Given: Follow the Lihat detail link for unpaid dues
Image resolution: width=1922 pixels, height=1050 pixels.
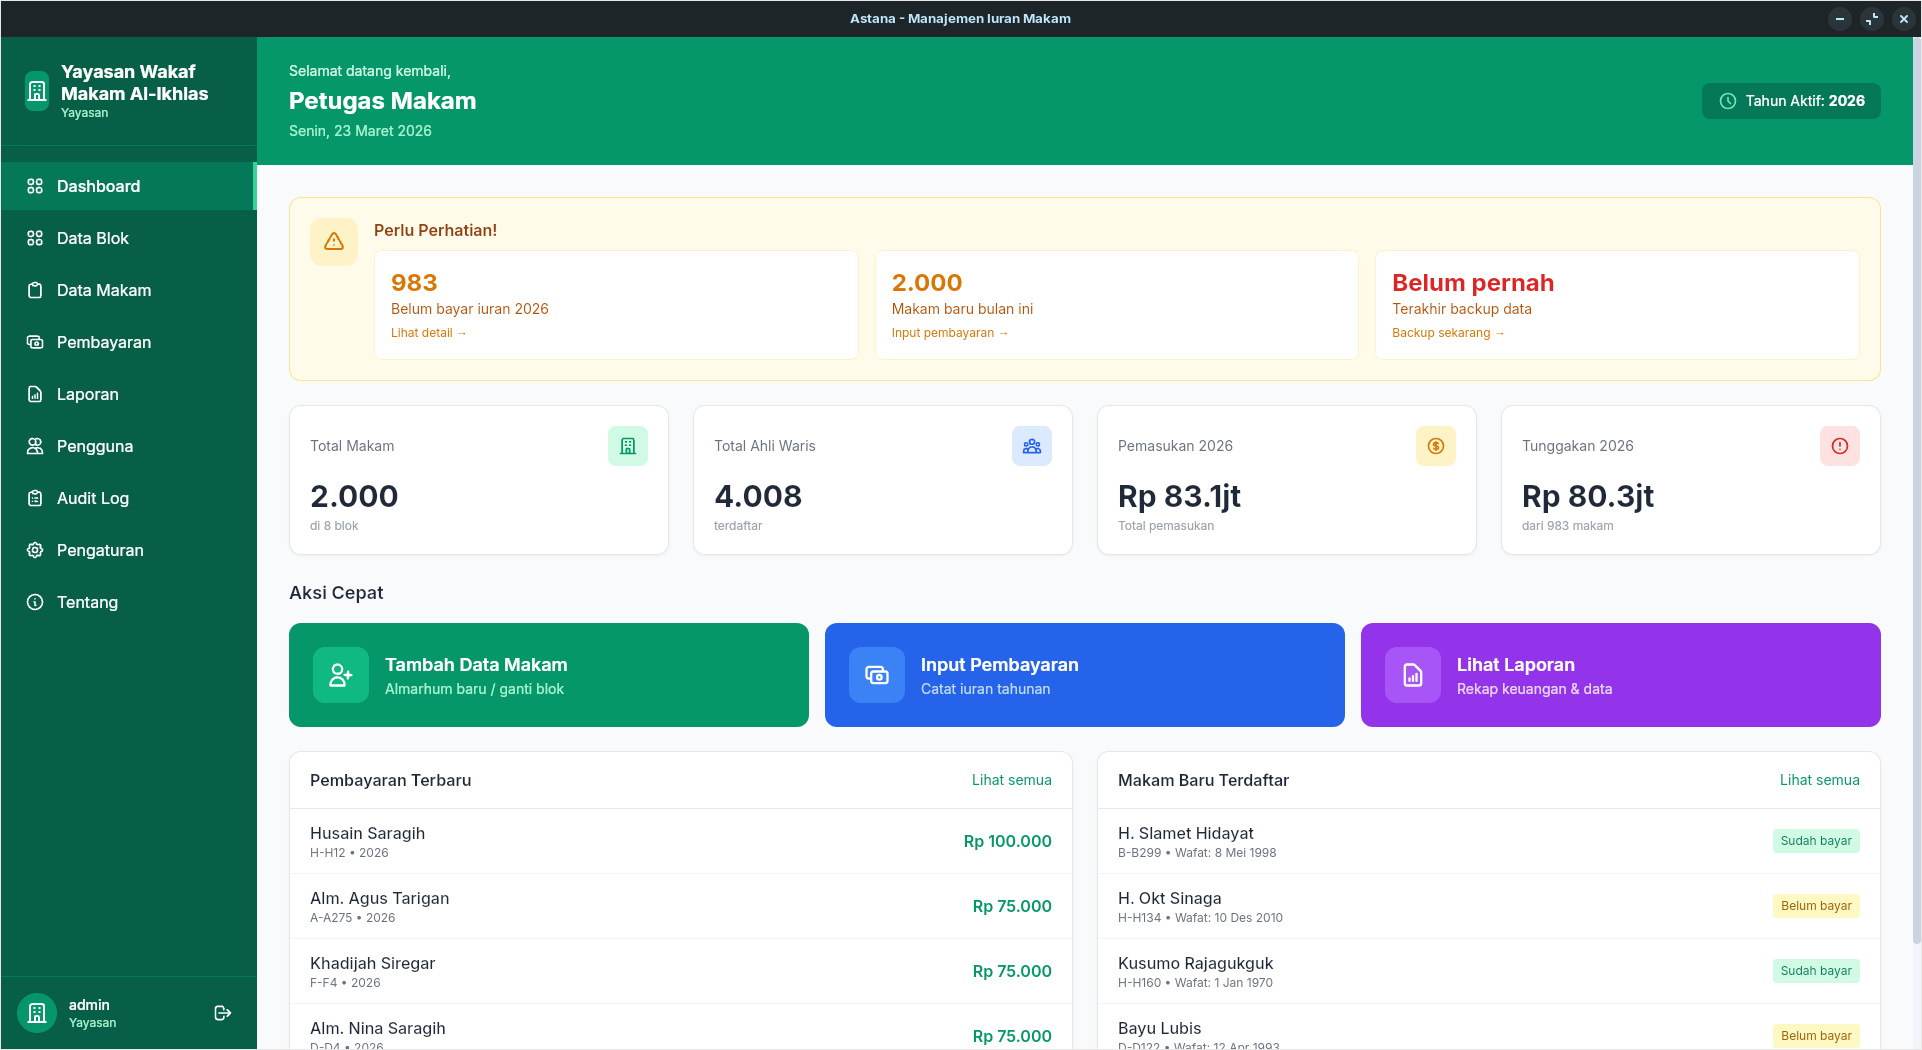Looking at the screenshot, I should point(428,332).
